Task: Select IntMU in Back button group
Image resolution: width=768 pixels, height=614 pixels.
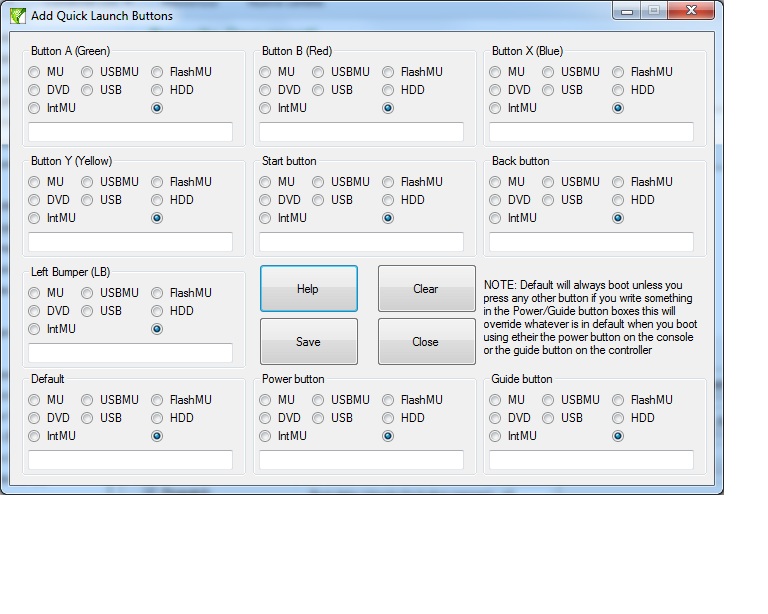Action: [496, 218]
